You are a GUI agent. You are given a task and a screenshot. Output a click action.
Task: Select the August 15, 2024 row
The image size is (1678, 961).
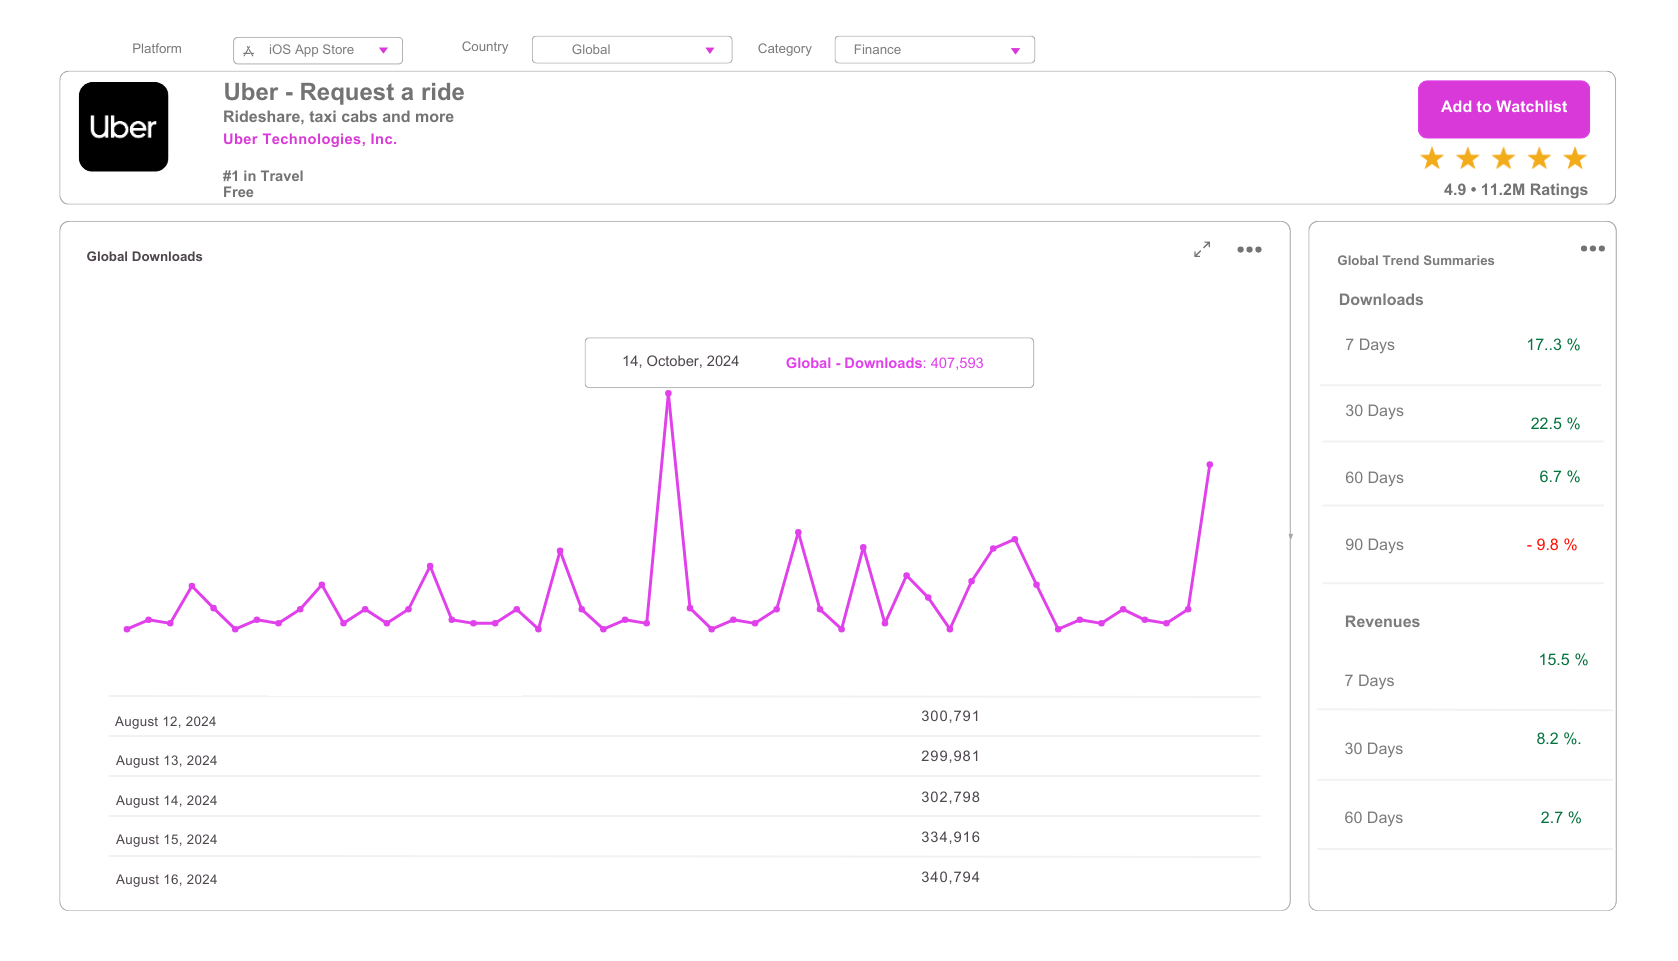[684, 837]
